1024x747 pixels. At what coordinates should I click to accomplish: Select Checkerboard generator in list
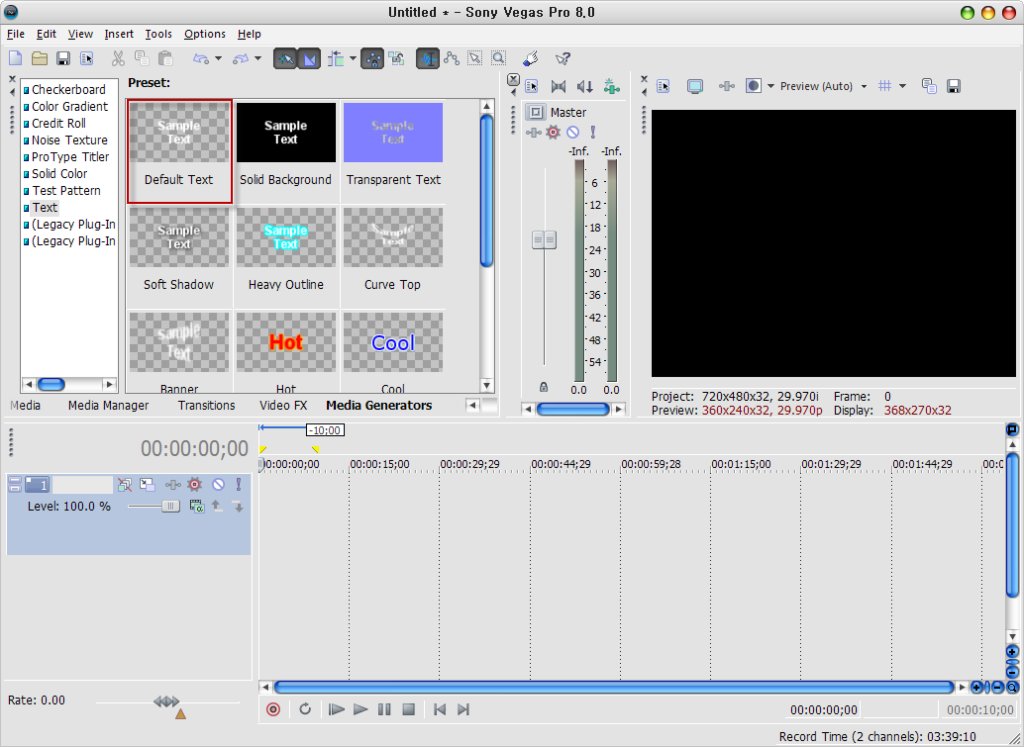tap(68, 89)
